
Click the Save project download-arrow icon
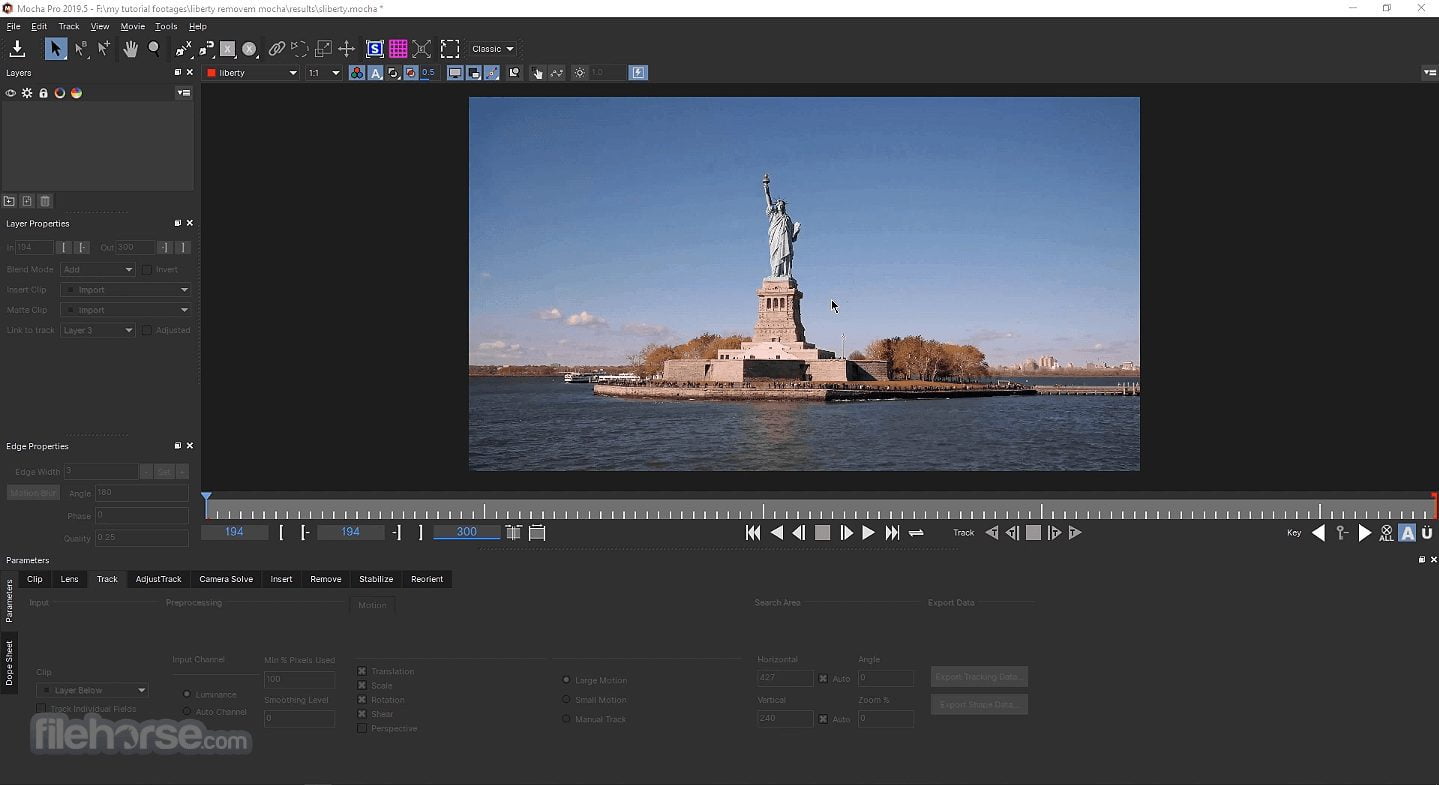18,49
